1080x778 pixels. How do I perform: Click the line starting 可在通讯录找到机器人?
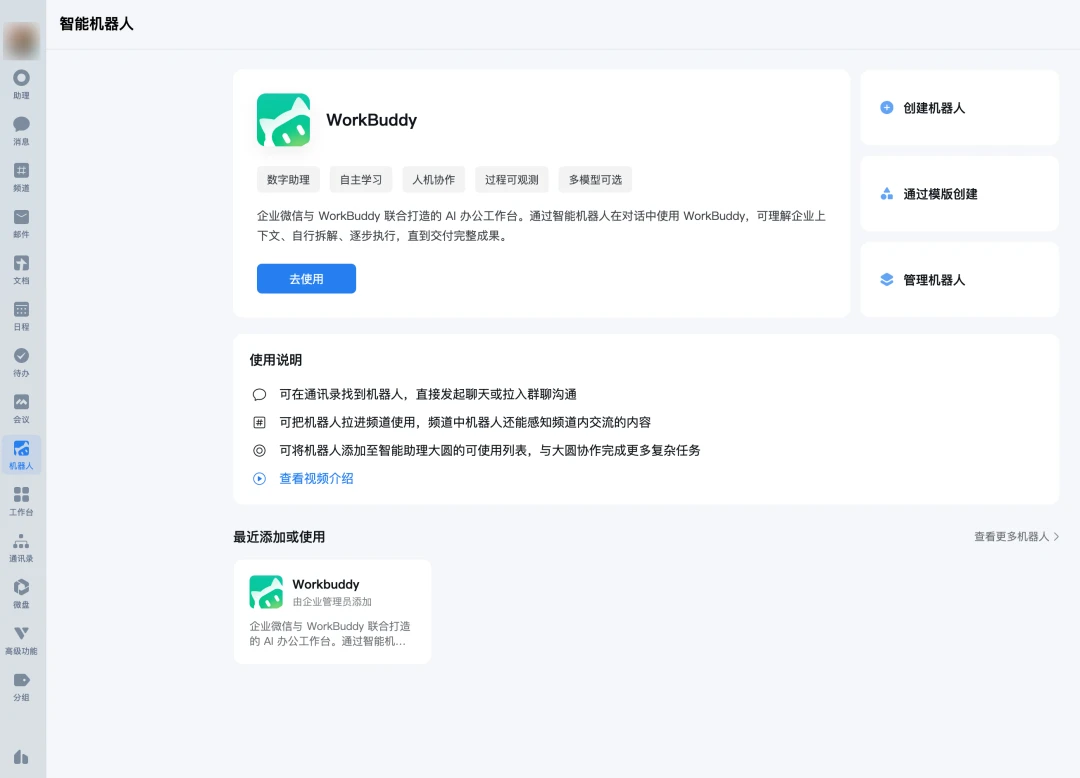428,395
